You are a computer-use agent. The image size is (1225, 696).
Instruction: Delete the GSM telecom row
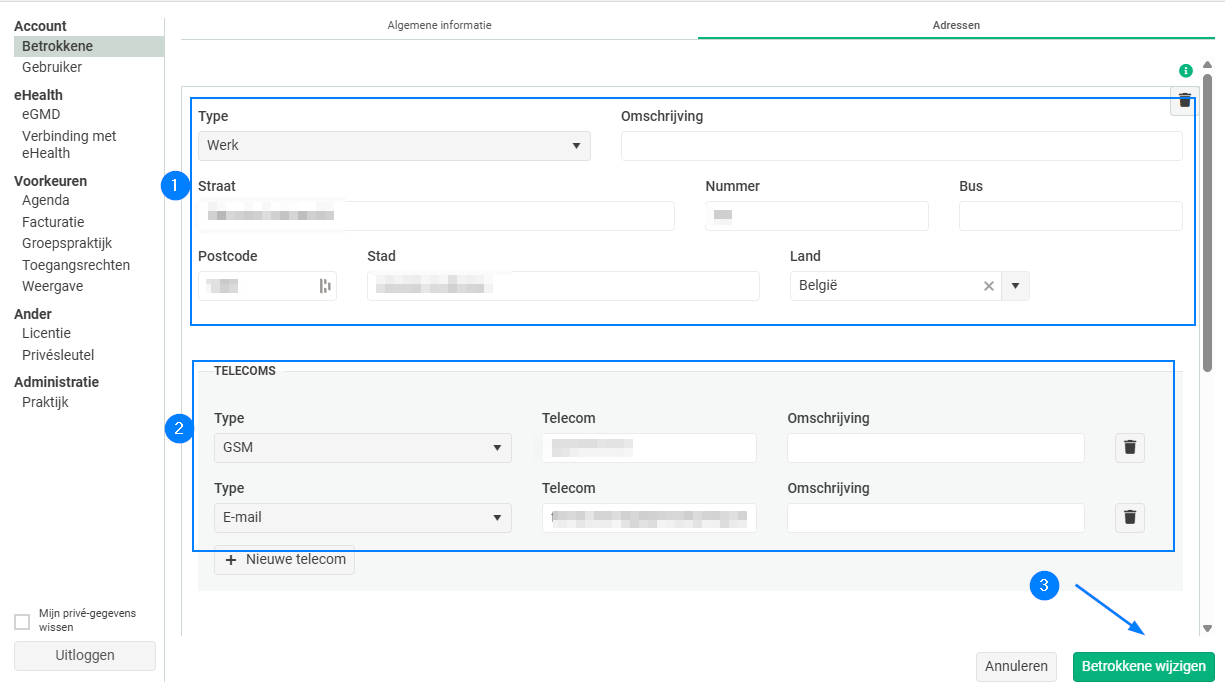pos(1130,448)
